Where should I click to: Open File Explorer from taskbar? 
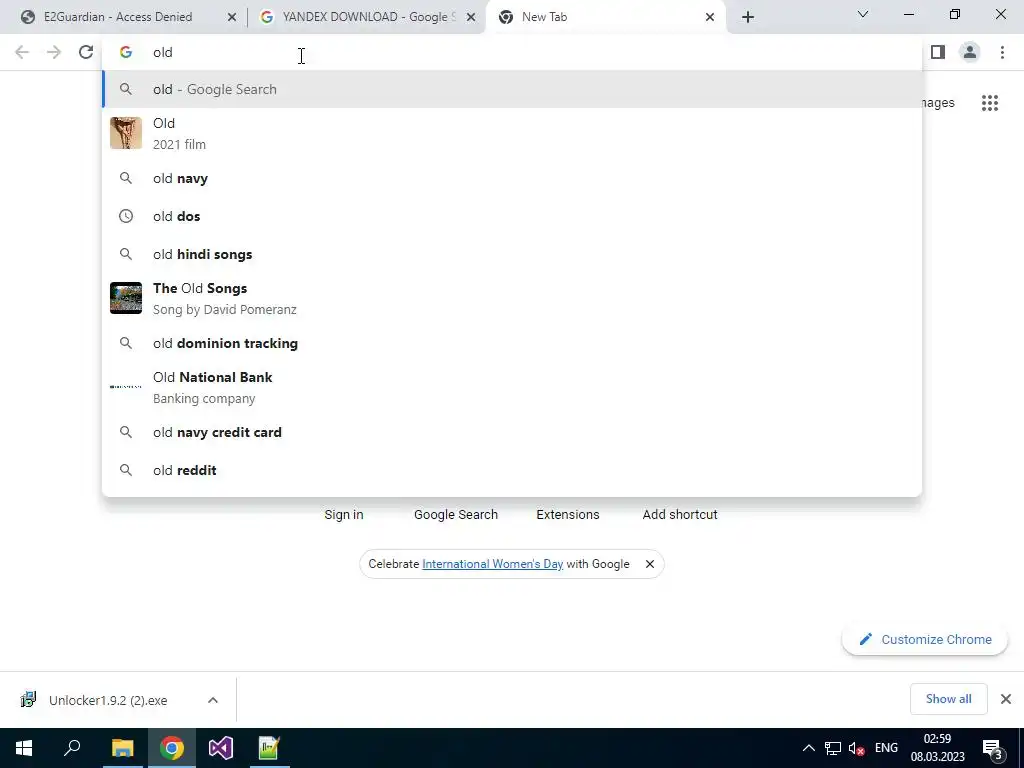pyautogui.click(x=122, y=748)
